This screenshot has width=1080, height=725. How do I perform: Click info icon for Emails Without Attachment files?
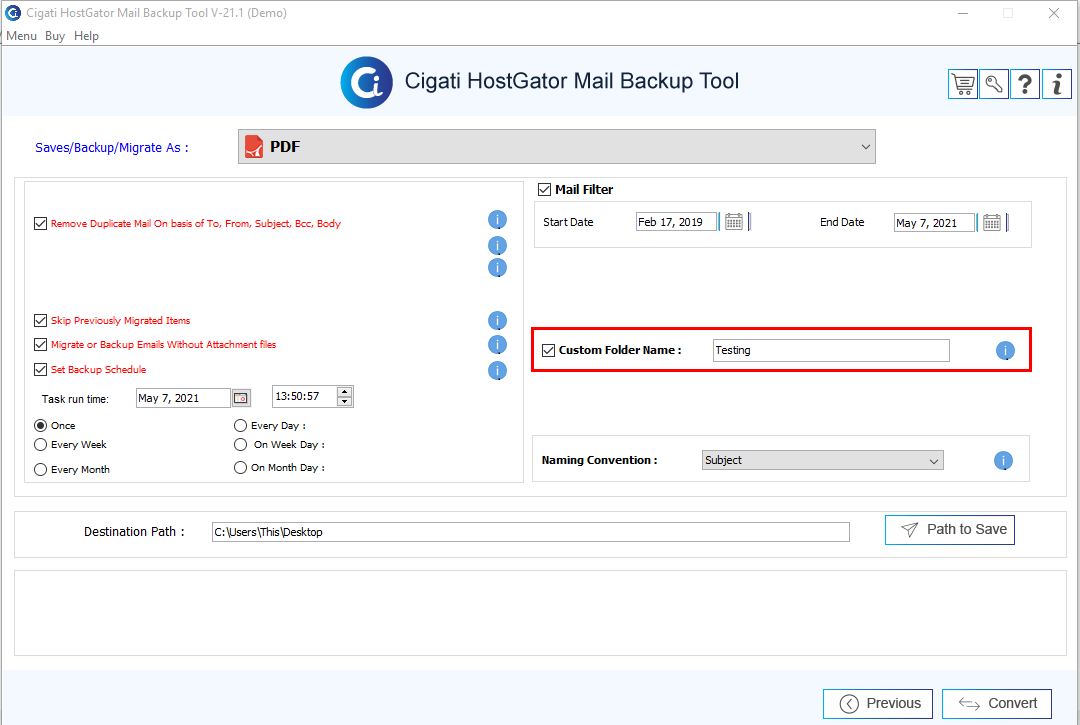(497, 344)
